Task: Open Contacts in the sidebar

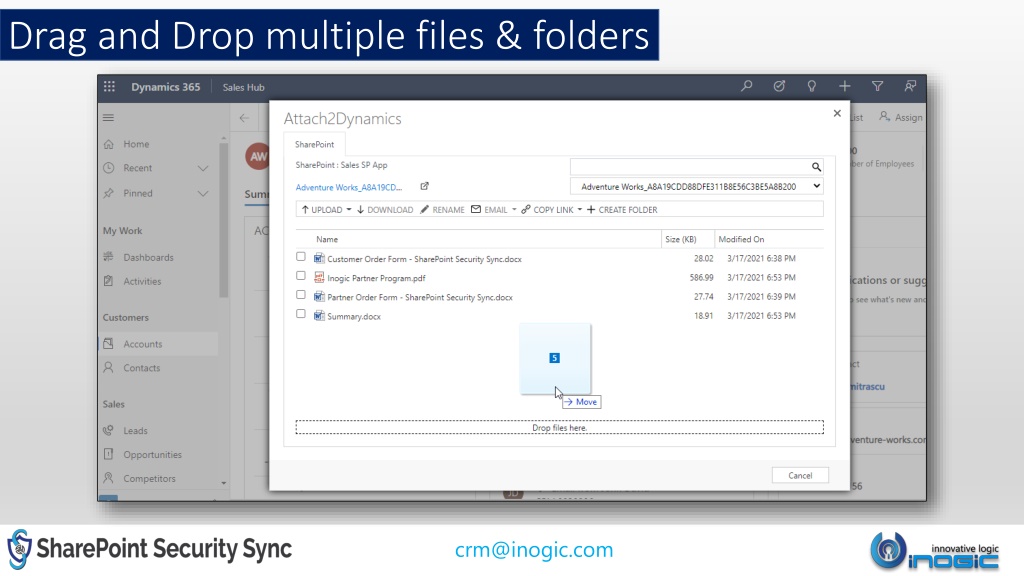Action: (141, 368)
